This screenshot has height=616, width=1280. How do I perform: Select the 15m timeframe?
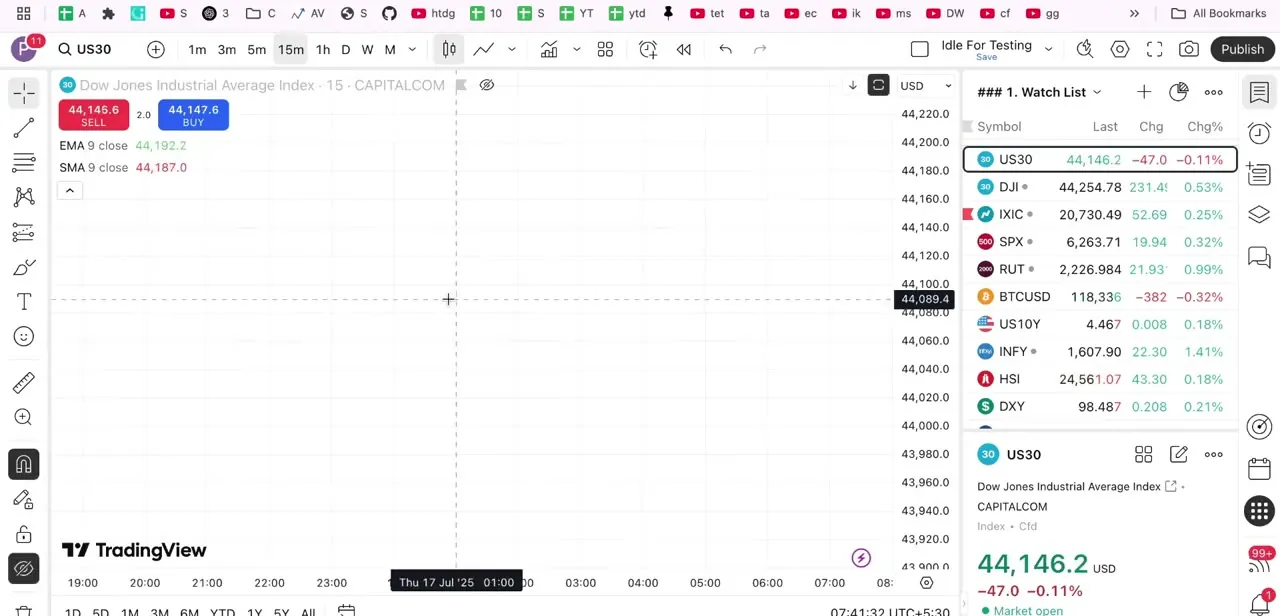pos(291,49)
